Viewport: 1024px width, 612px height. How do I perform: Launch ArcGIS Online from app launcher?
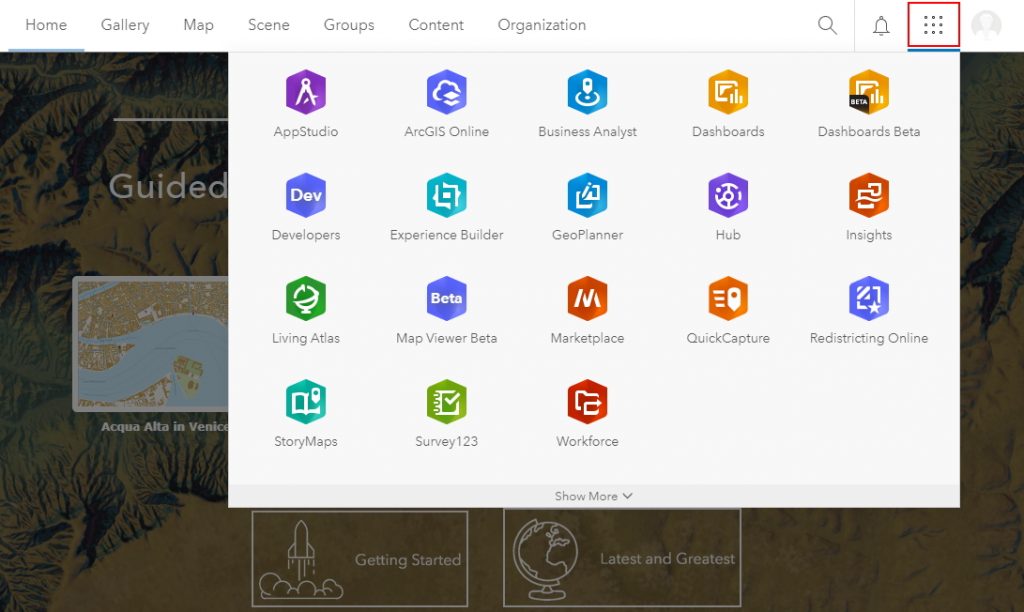[447, 92]
